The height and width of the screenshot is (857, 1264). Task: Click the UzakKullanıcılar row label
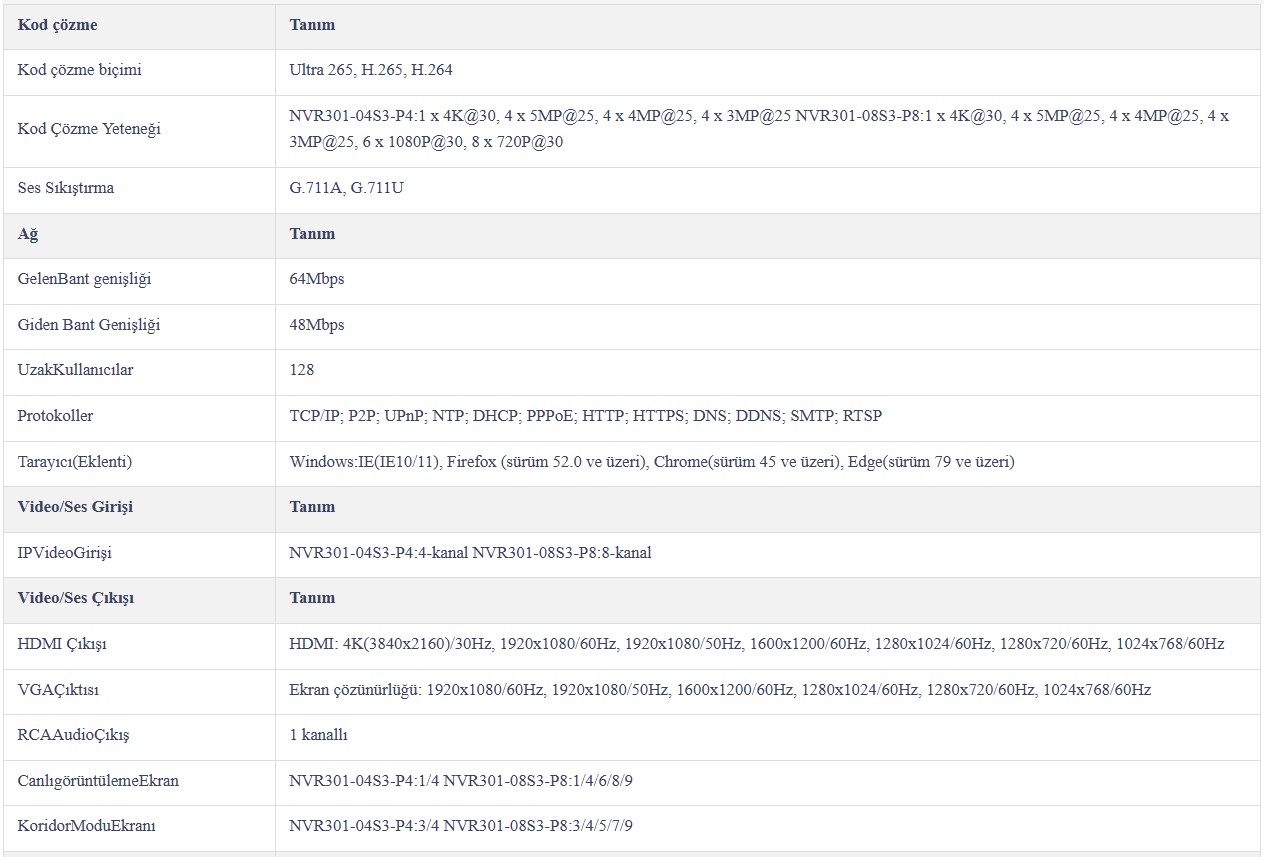click(x=75, y=370)
